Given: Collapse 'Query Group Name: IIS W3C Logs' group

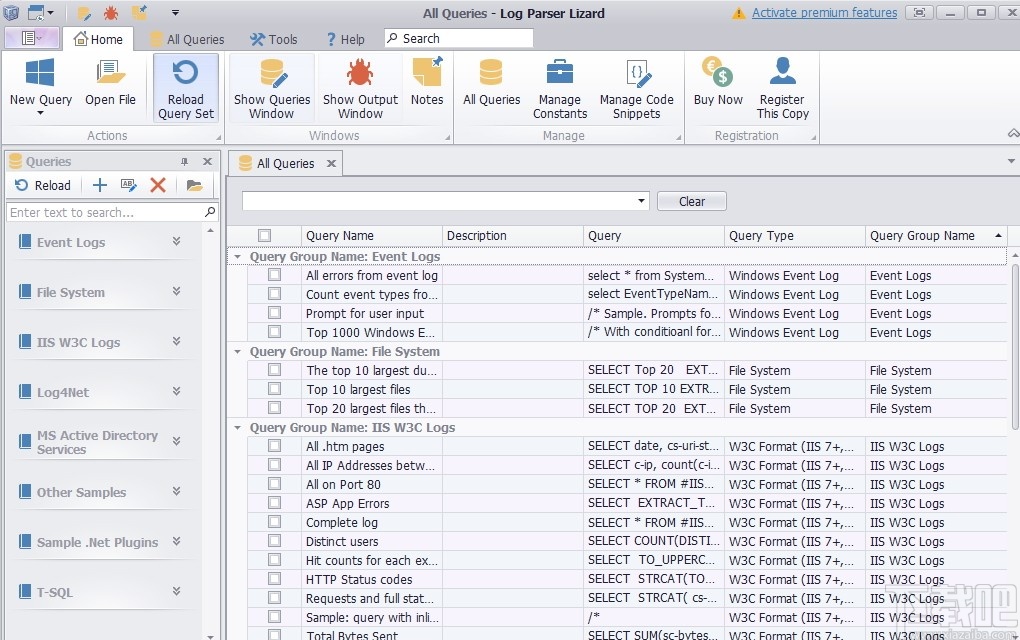Looking at the screenshot, I should pyautogui.click(x=237, y=428).
